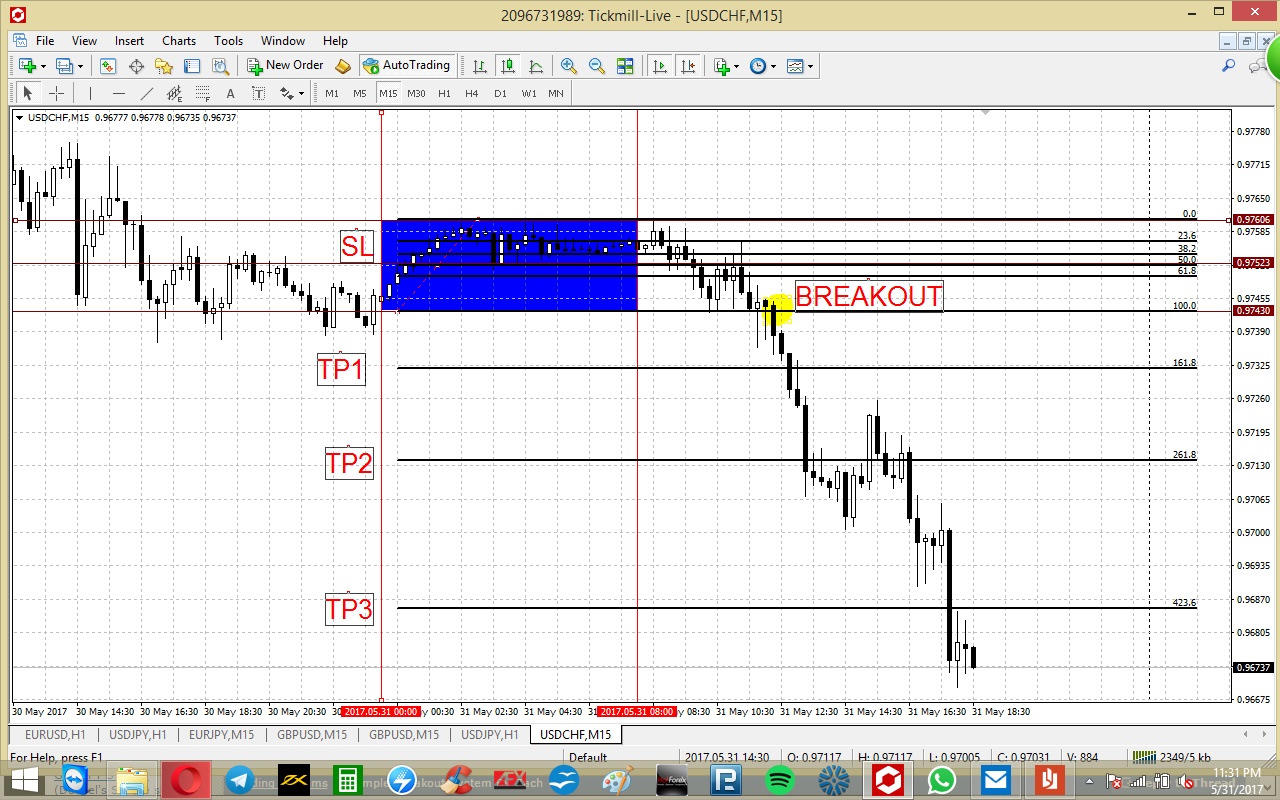Toggle the chart auto scroll button
The width and height of the screenshot is (1280, 800).
click(x=660, y=66)
